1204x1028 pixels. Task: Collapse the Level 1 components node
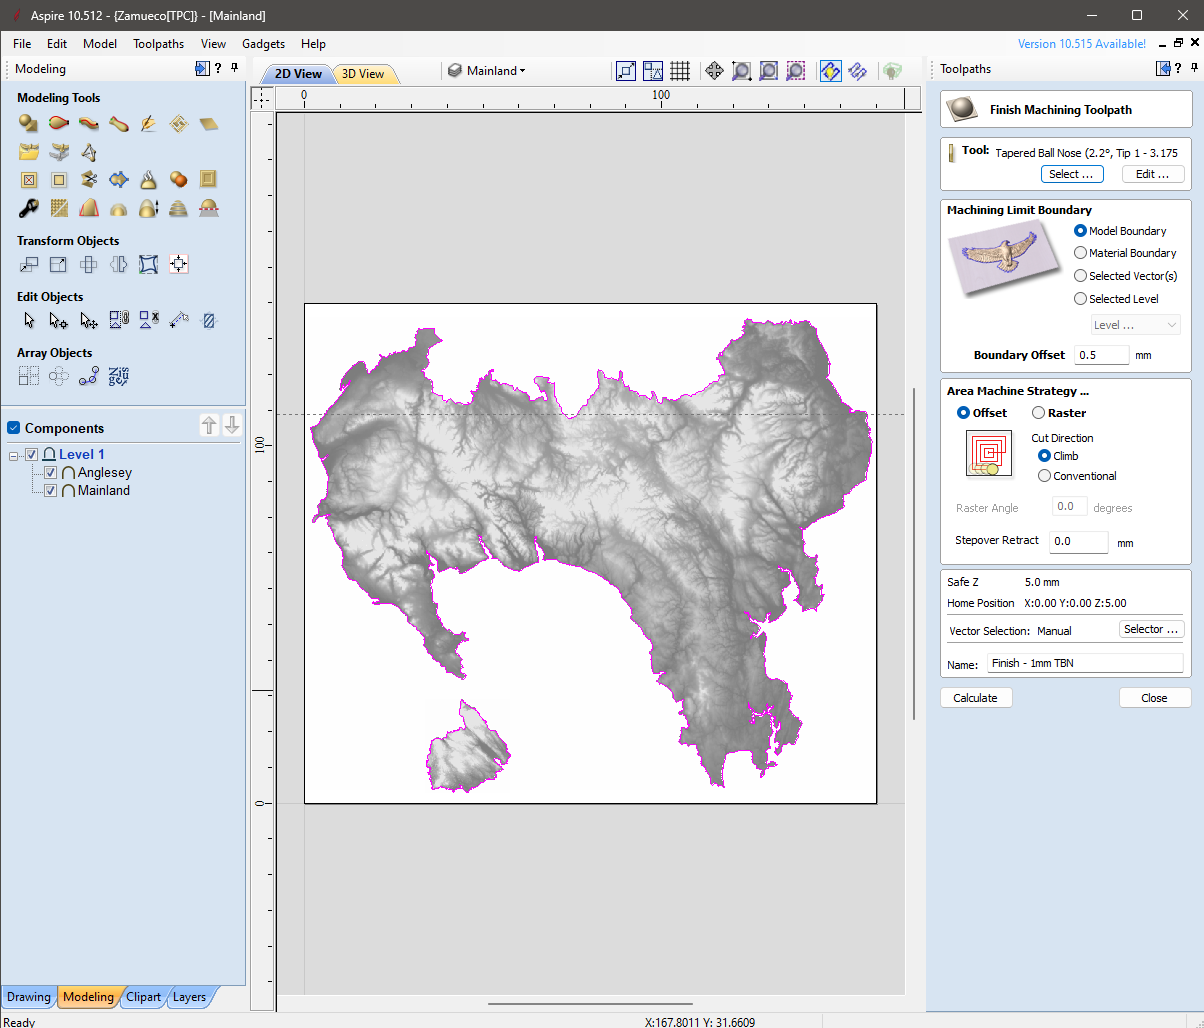click(x=13, y=453)
